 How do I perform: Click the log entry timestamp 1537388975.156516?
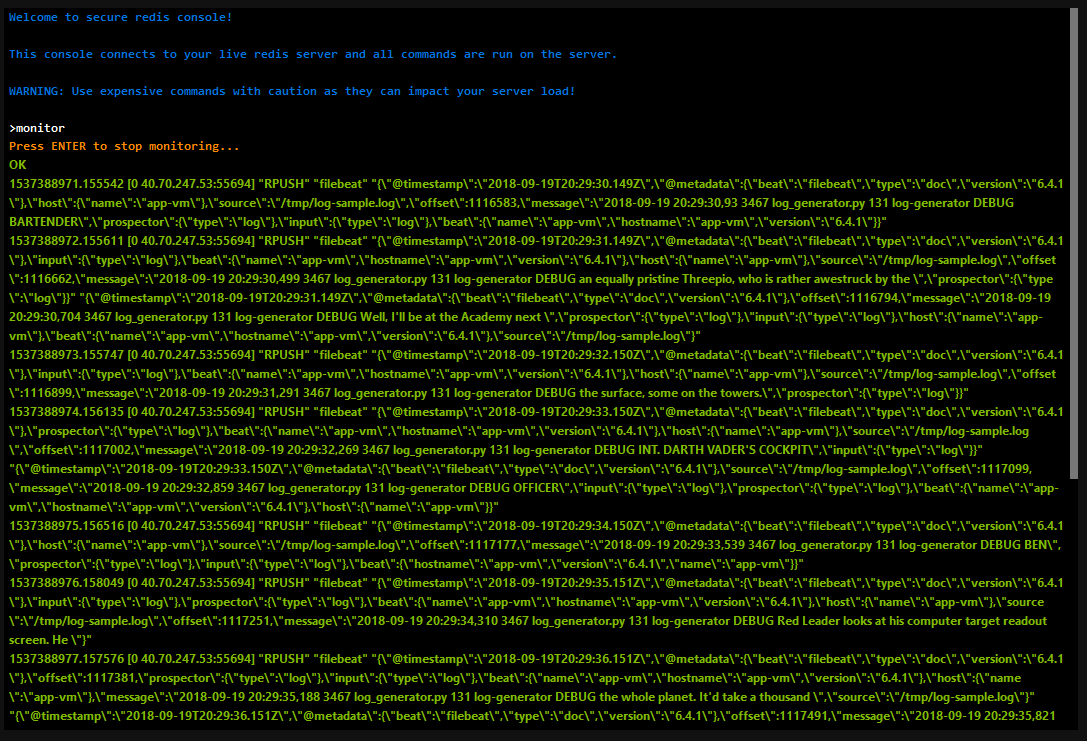coord(67,526)
